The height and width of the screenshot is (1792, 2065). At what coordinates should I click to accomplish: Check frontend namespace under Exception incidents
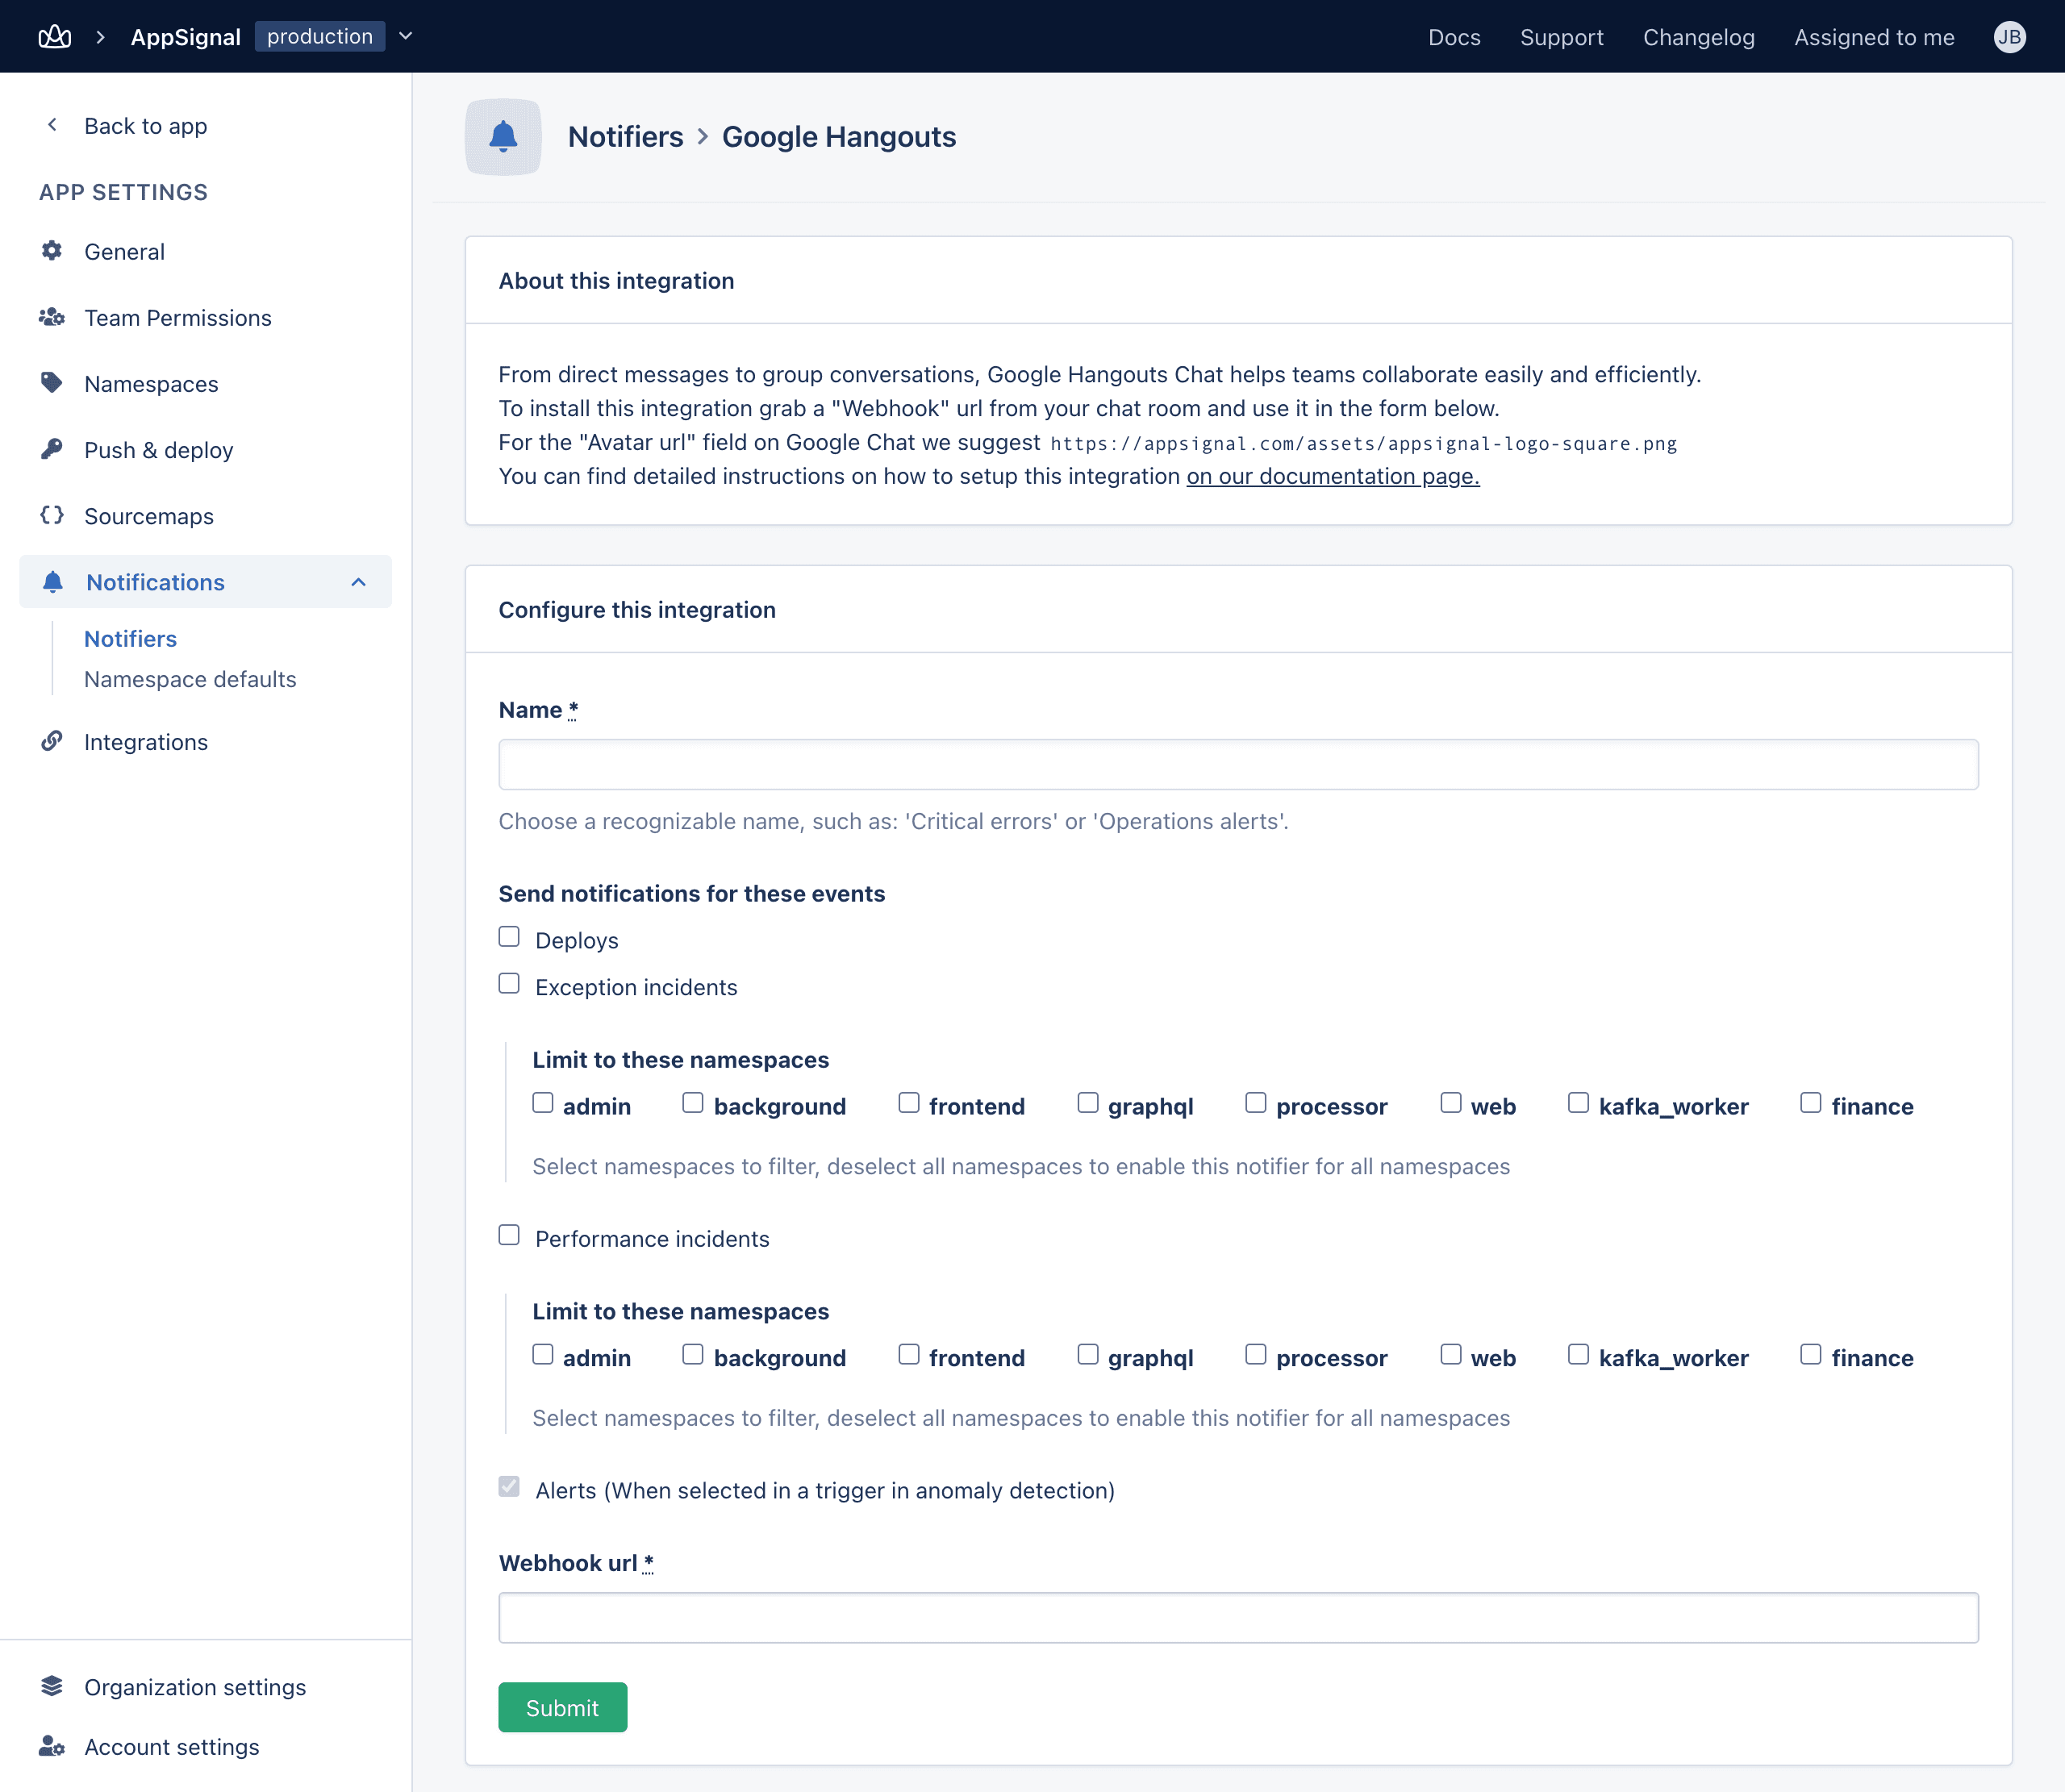[x=909, y=1103]
